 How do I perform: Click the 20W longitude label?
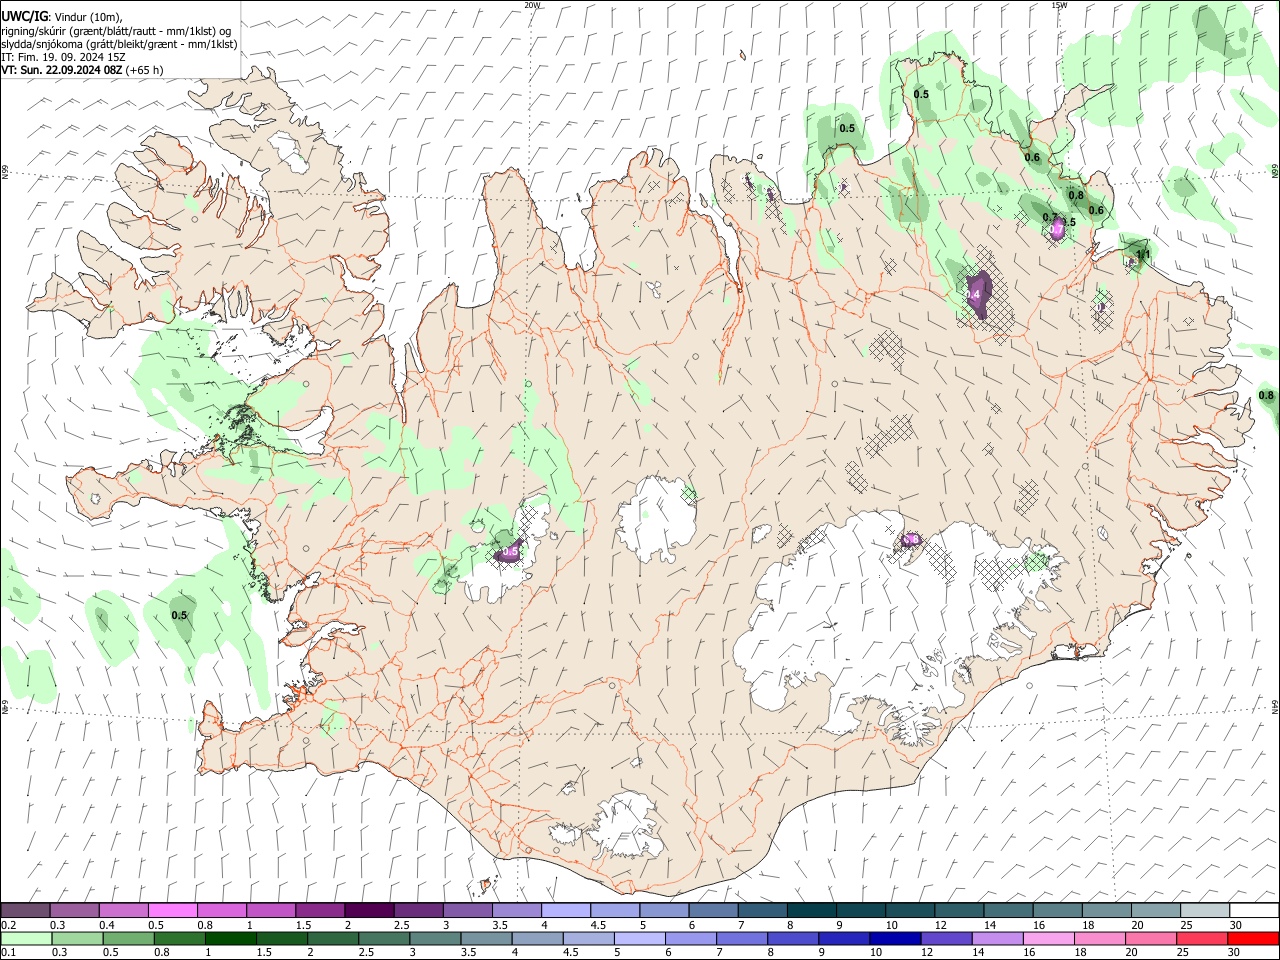(x=532, y=5)
